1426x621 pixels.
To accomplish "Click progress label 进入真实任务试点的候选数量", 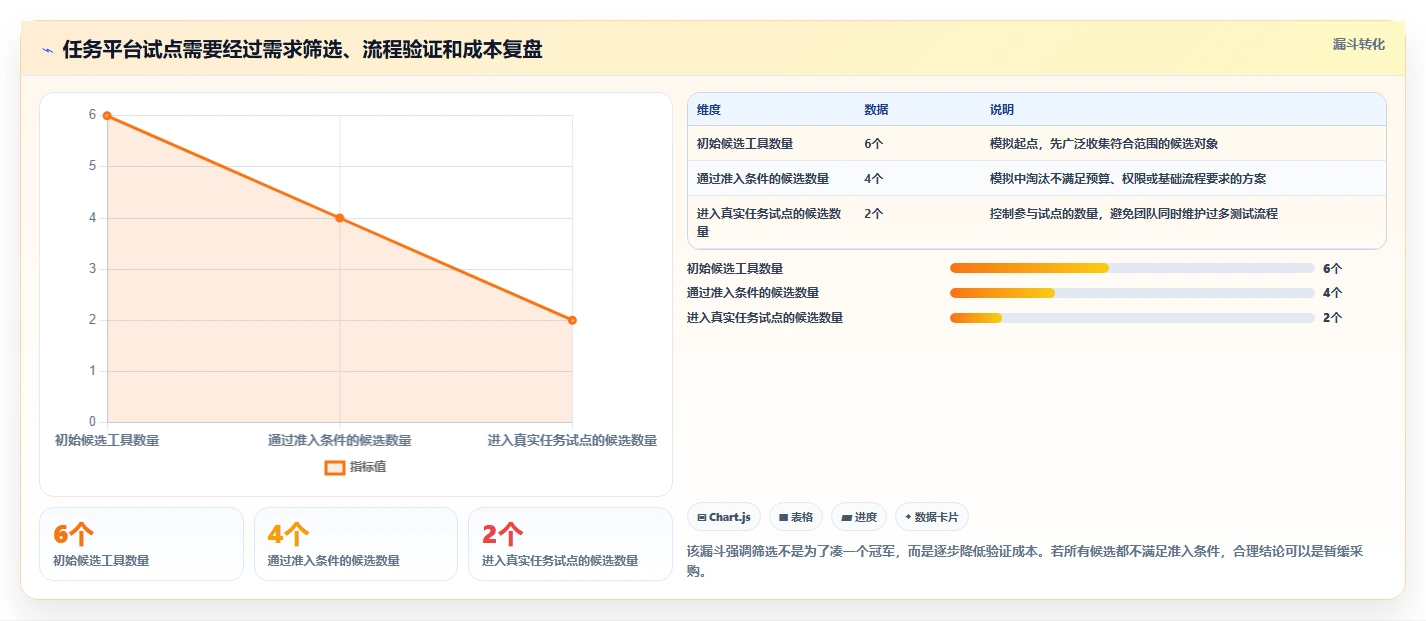I will [x=765, y=318].
